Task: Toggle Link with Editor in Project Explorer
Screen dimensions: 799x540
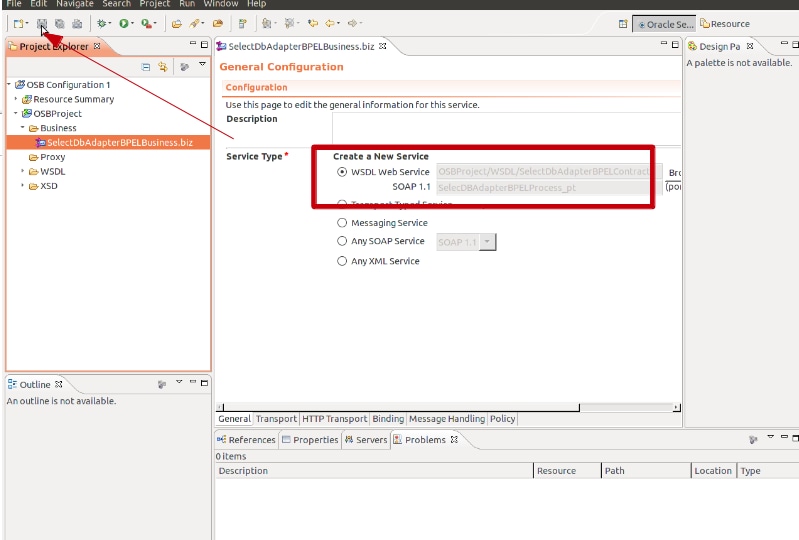Action: [163, 67]
